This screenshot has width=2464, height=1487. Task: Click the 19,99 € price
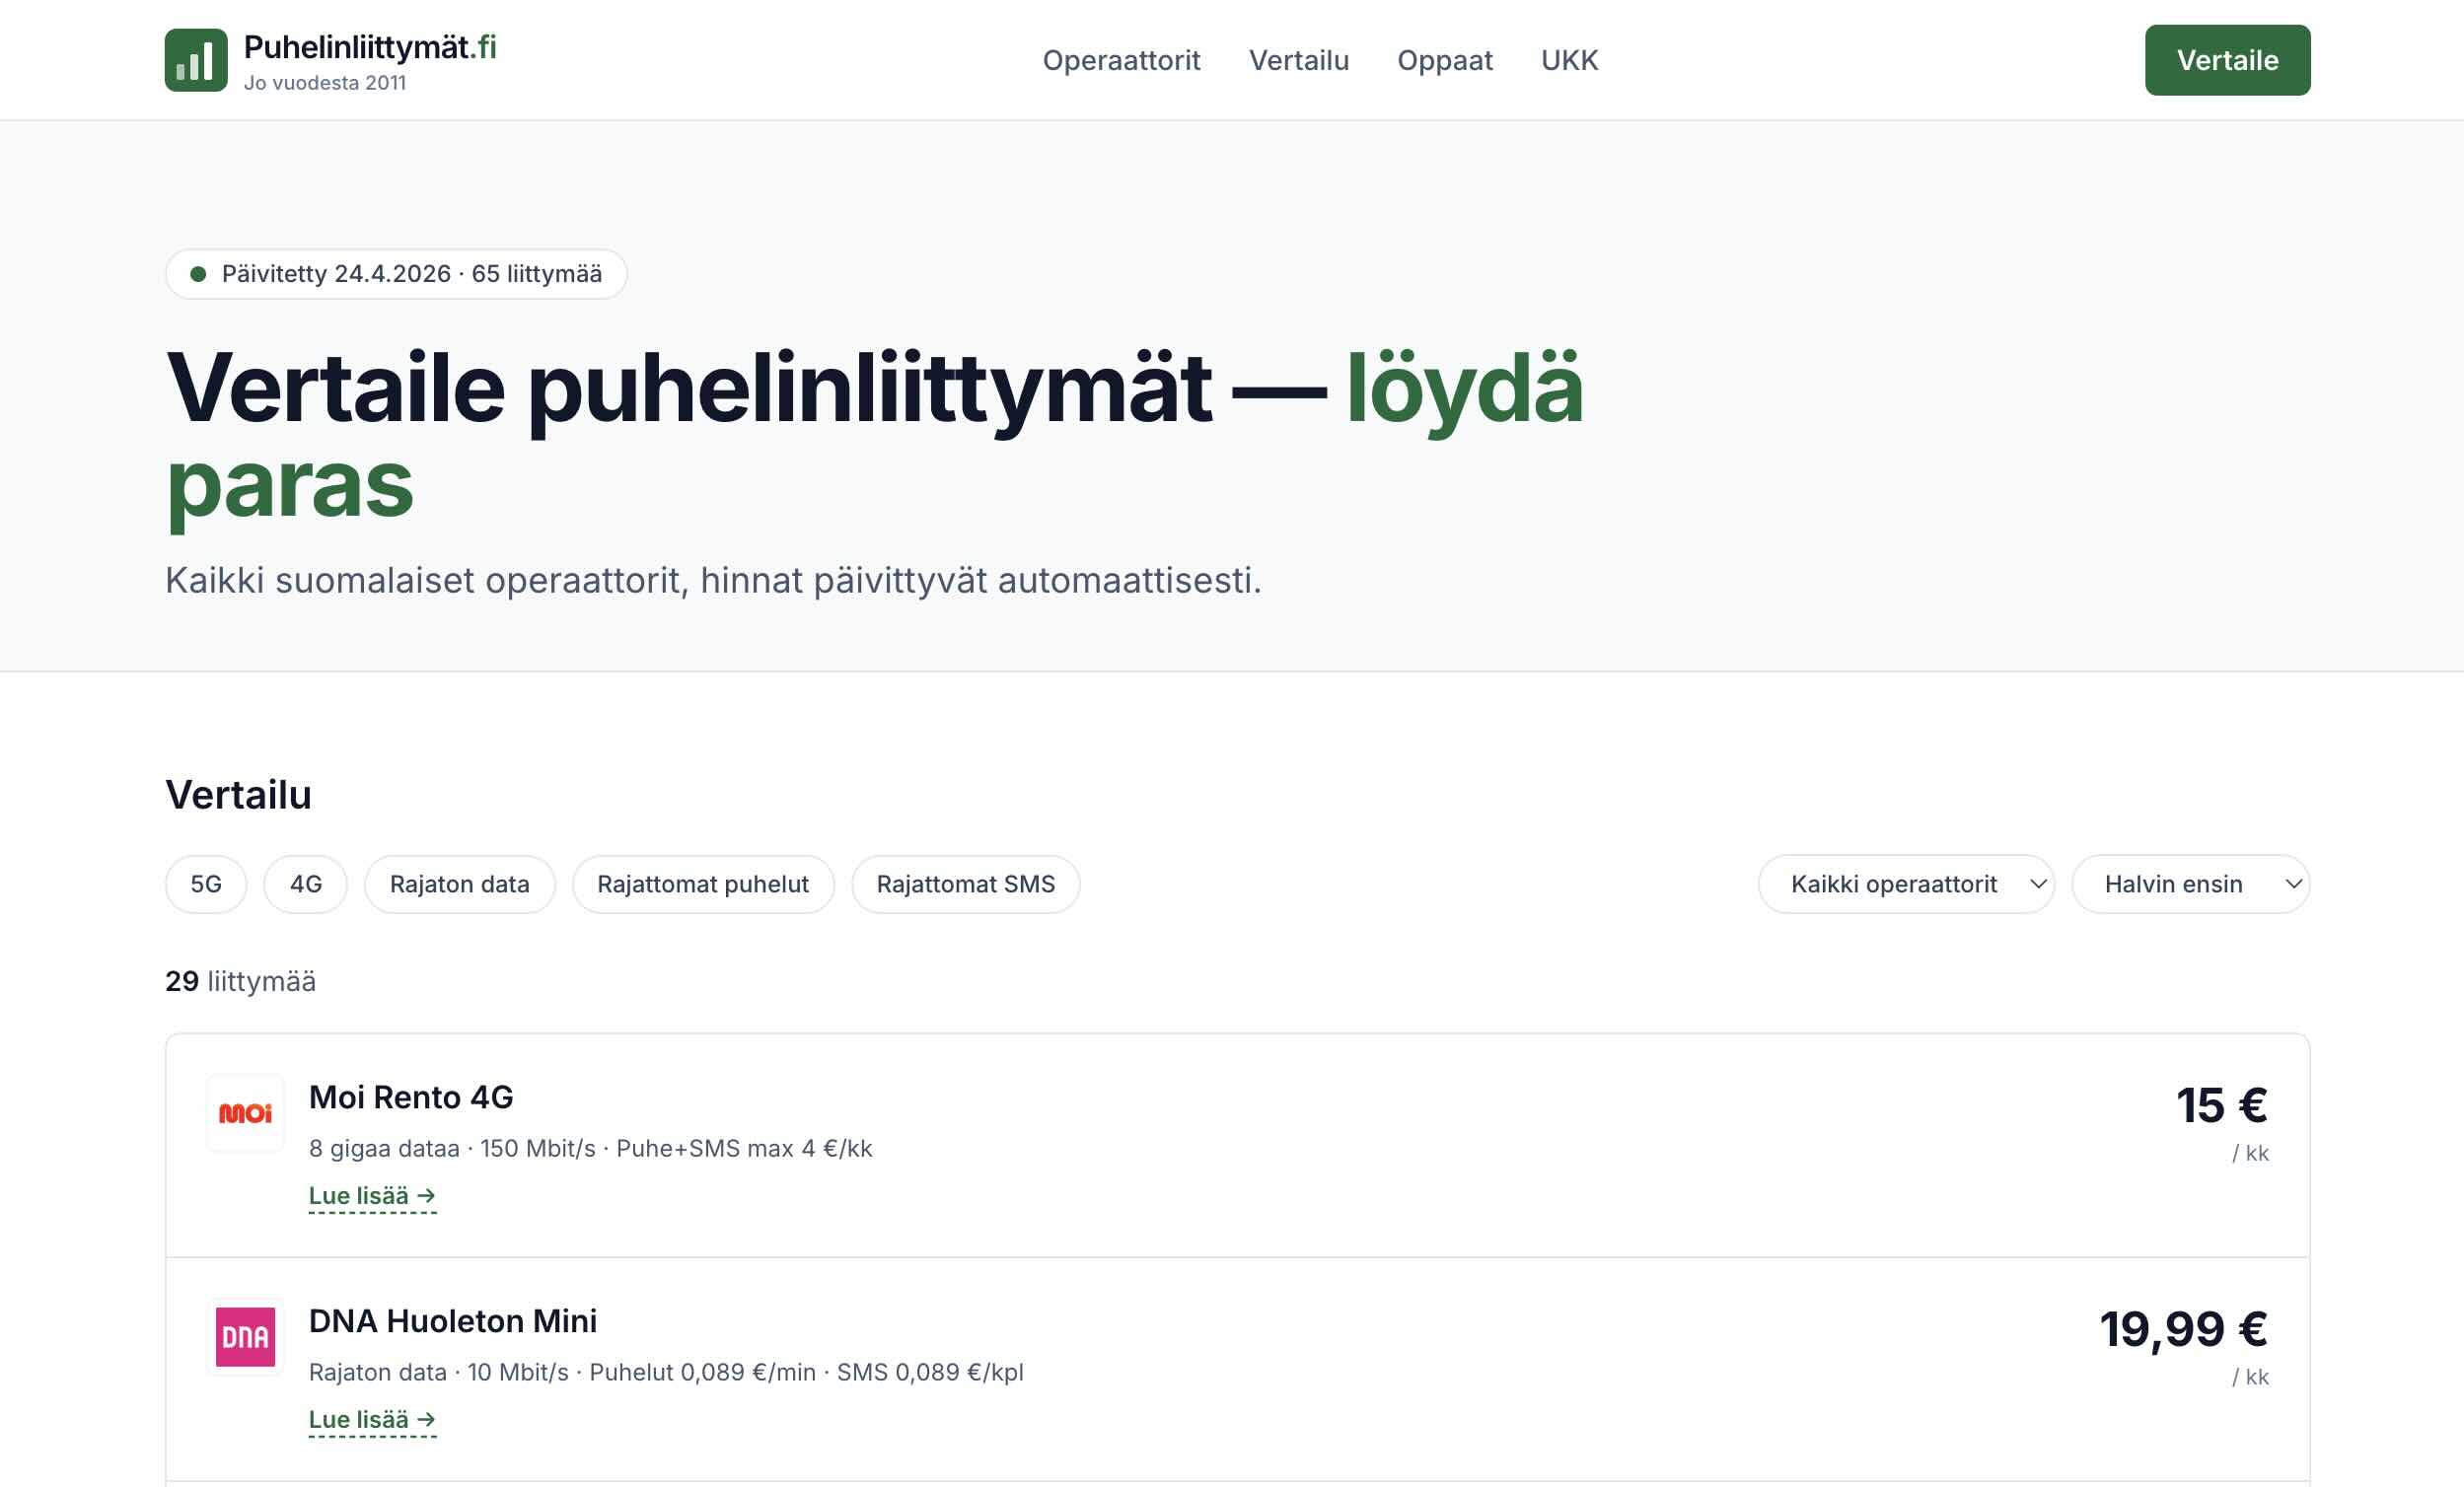point(2184,1329)
